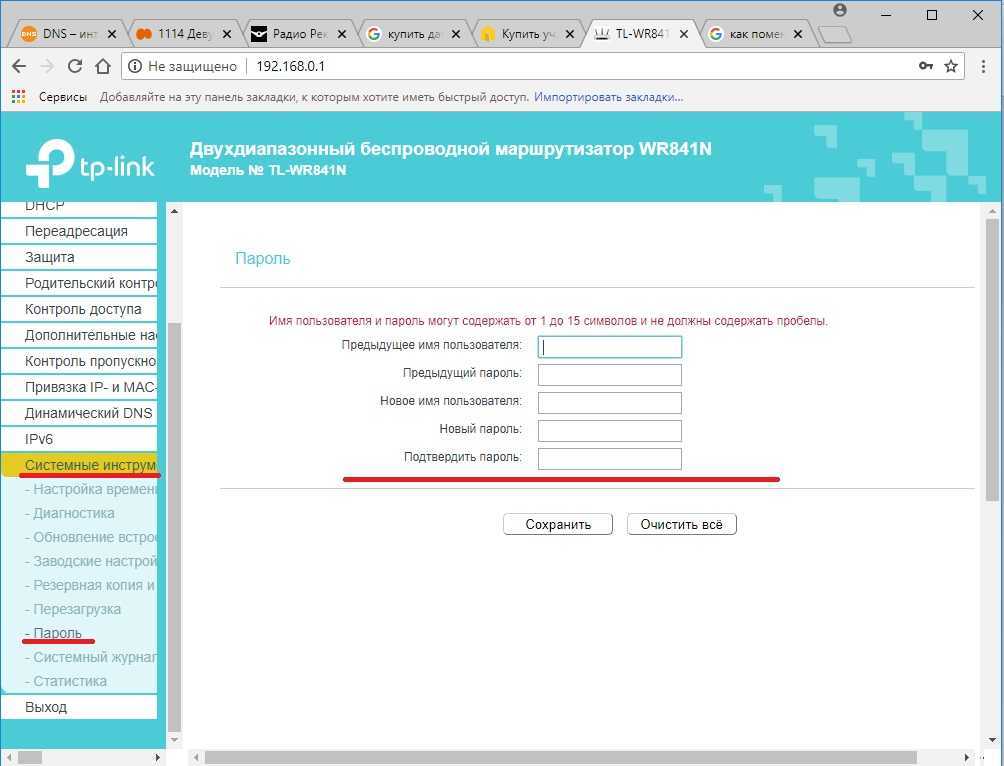Open a new browser tab
Viewport: 1004px width, 766px height.
coord(834,35)
